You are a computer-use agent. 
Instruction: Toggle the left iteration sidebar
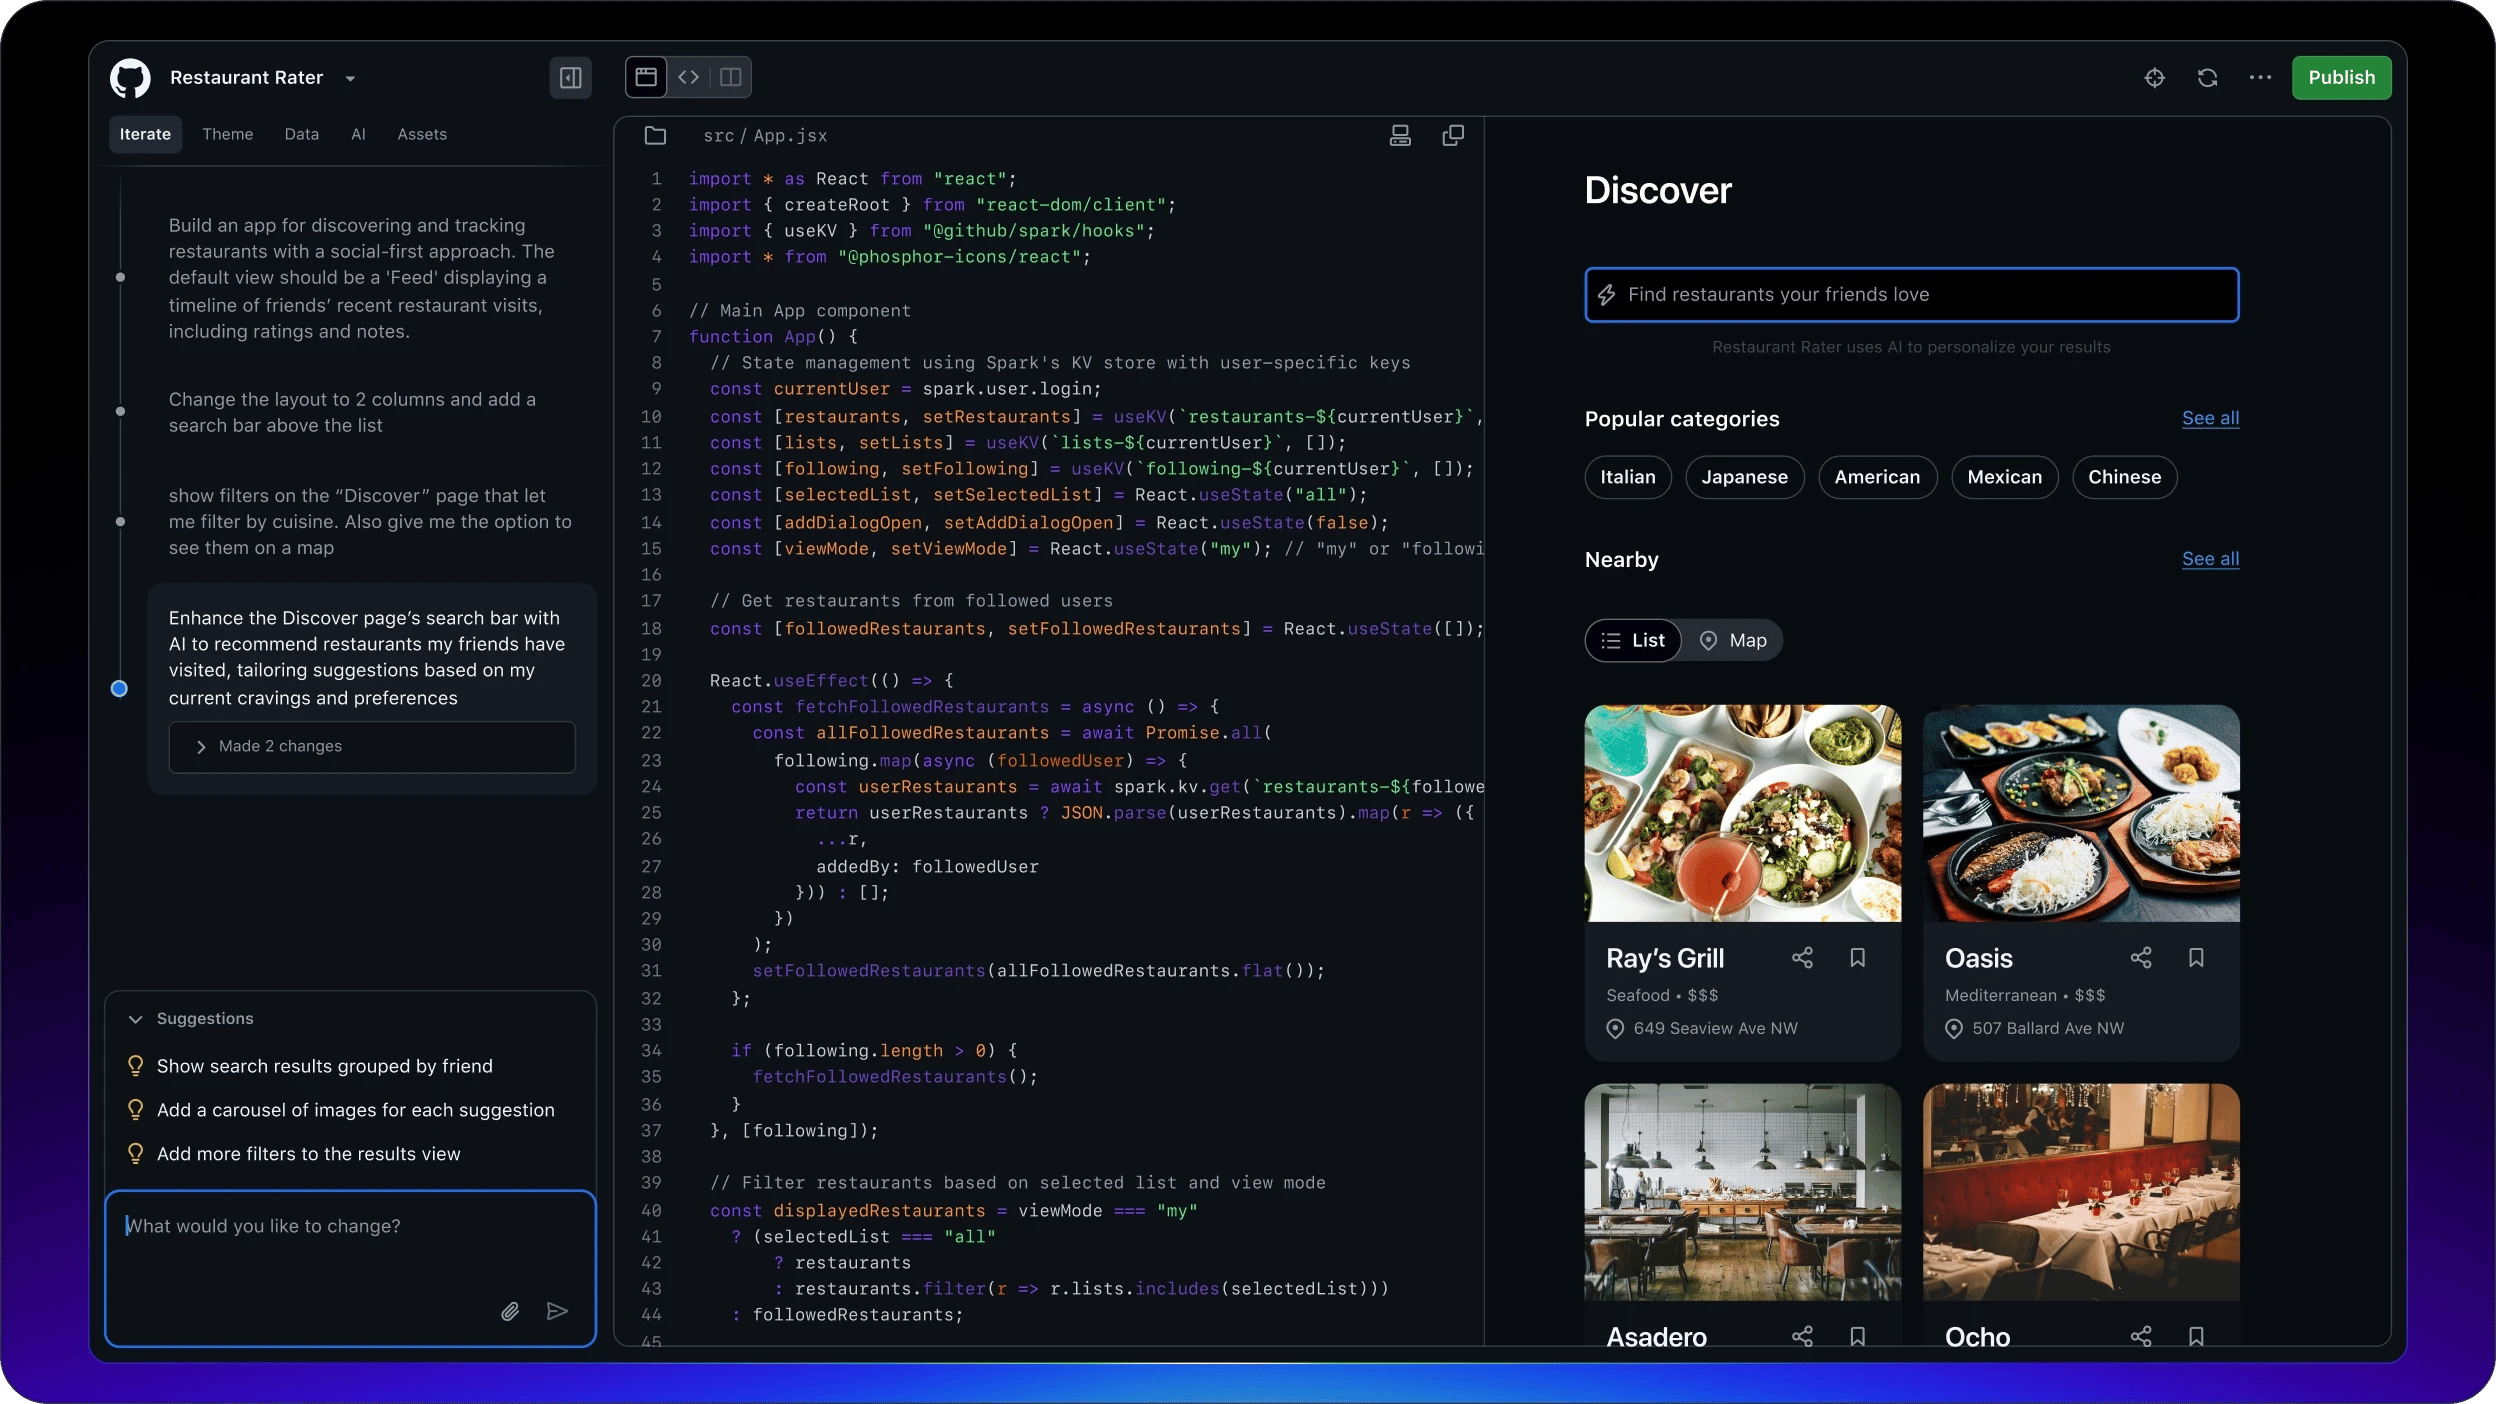[570, 77]
